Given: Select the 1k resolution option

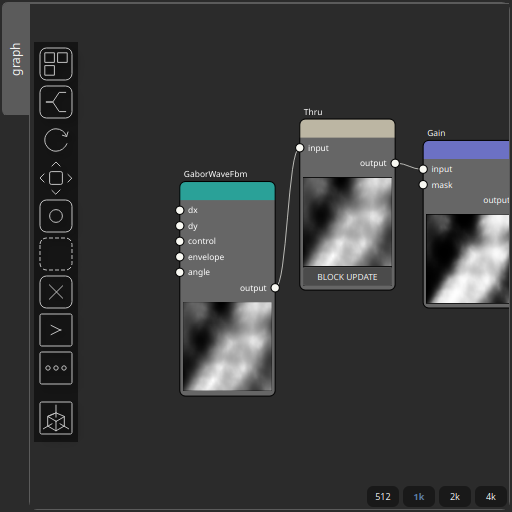Looking at the screenshot, I should (419, 497).
